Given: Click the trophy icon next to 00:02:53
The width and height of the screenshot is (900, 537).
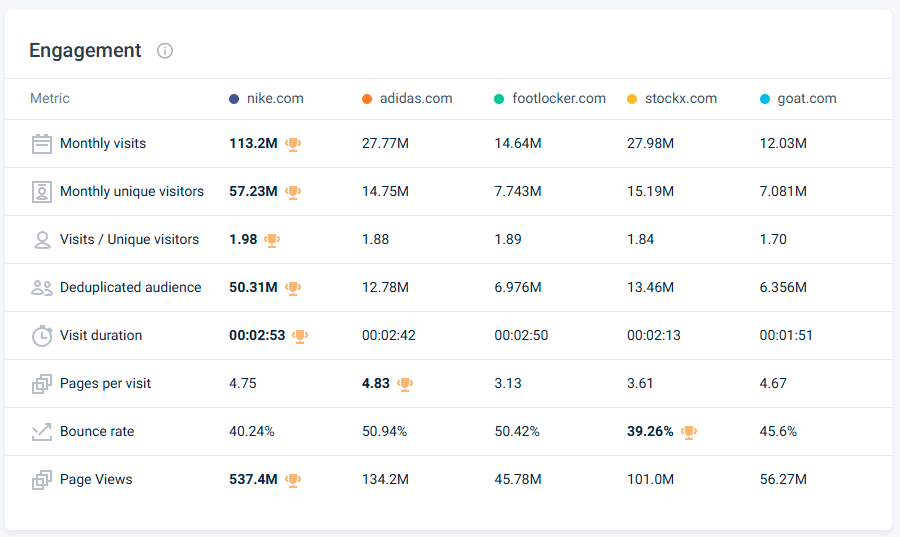Looking at the screenshot, I should pos(300,336).
